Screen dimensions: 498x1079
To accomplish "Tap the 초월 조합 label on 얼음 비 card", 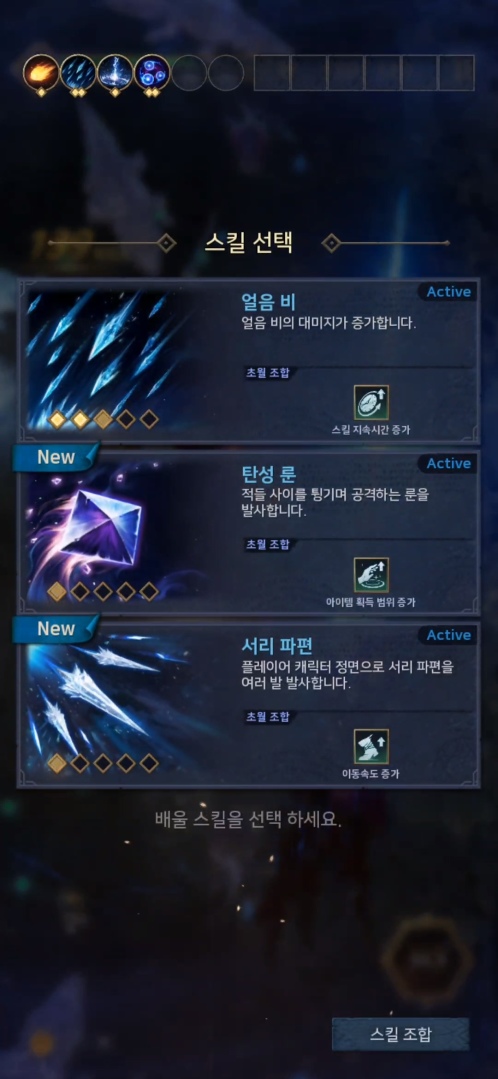I will click(268, 373).
